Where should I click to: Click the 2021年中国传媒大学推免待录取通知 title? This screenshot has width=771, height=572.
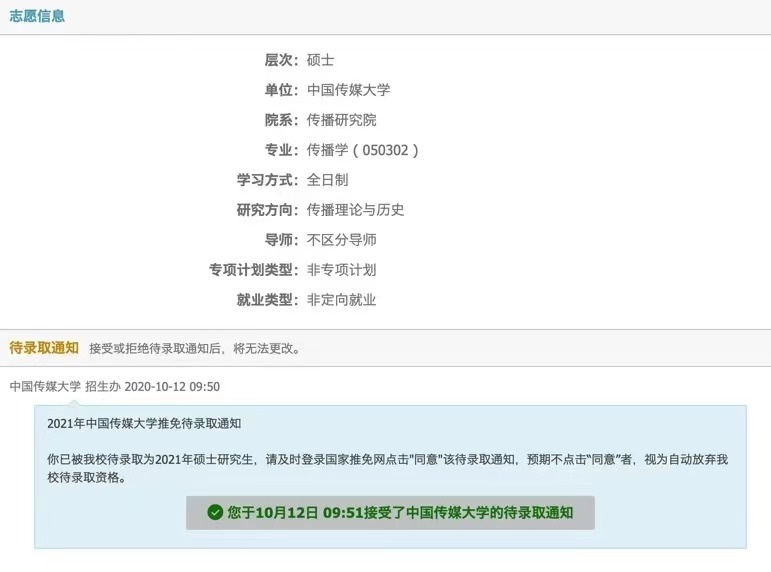(144, 424)
